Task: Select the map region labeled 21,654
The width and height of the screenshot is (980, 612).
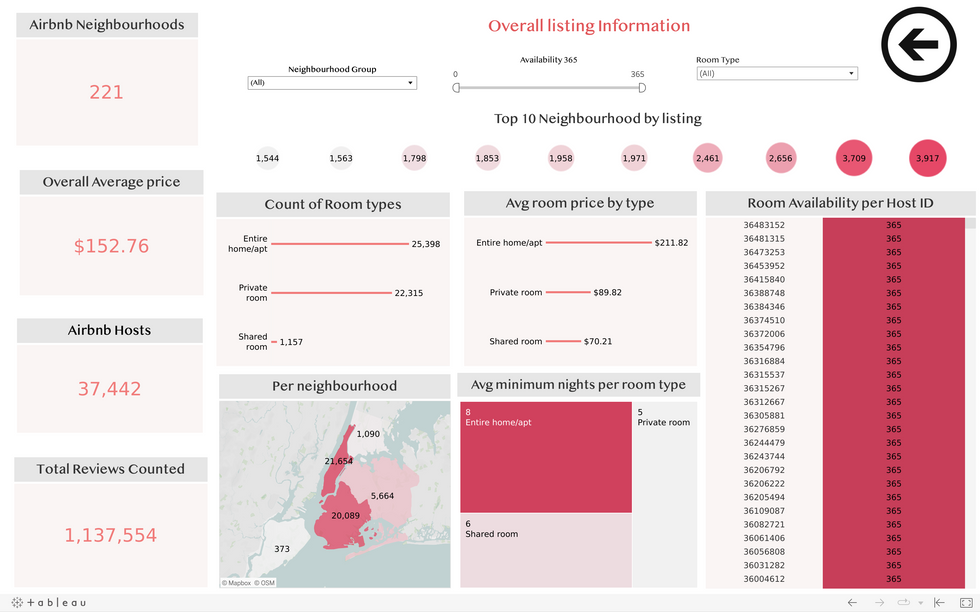Action: [x=338, y=461]
